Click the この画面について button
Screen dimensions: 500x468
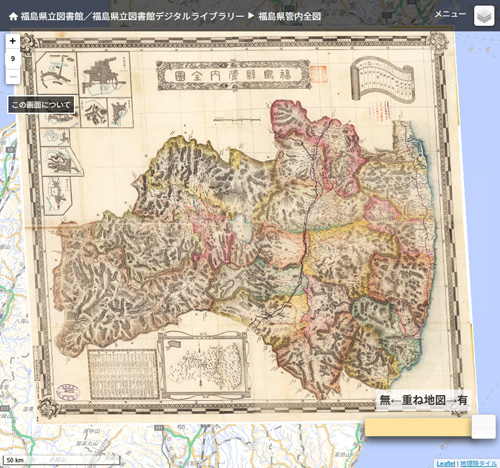(x=41, y=105)
